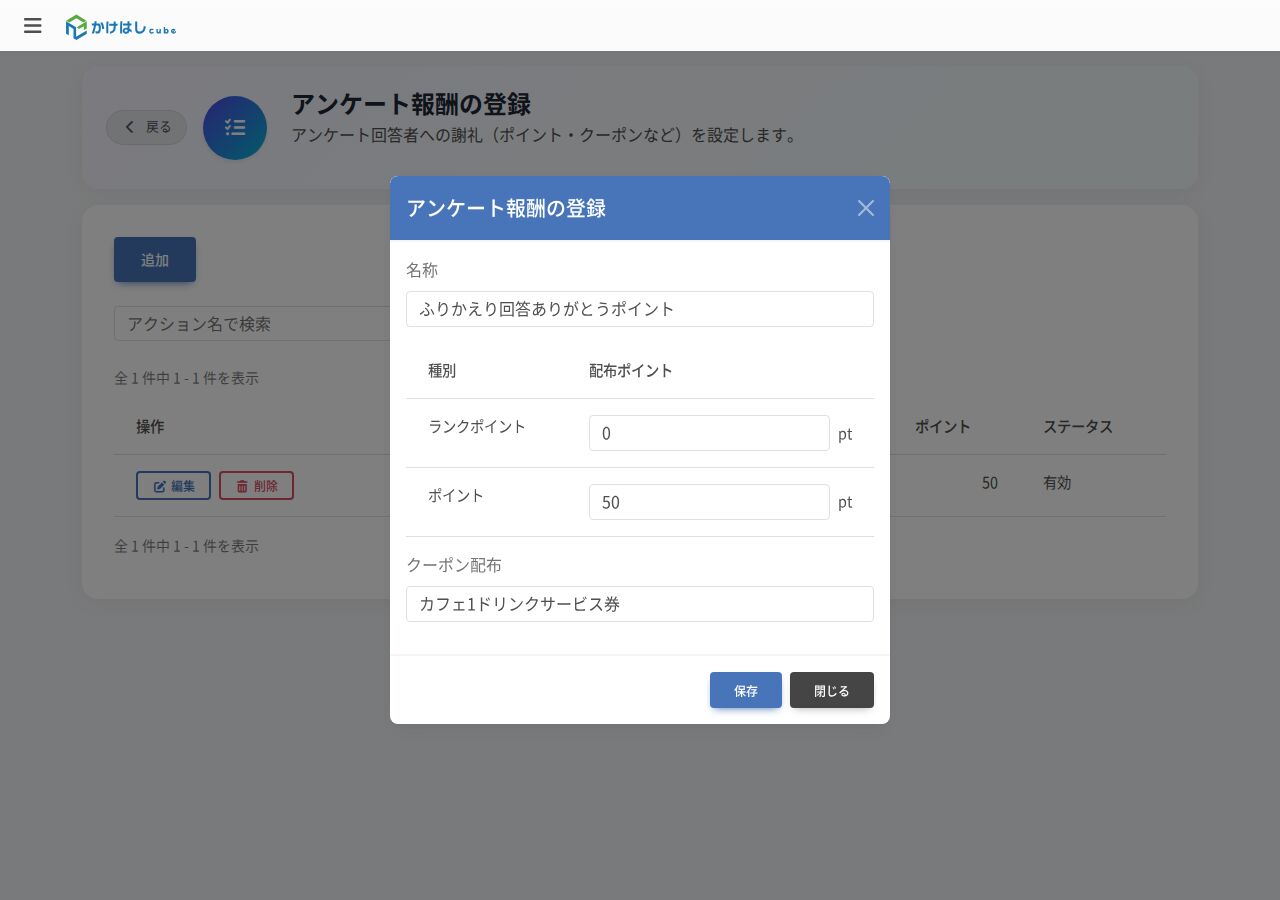This screenshot has height=900, width=1280.
Task: Click the ランクポイント value field
Action: click(709, 433)
